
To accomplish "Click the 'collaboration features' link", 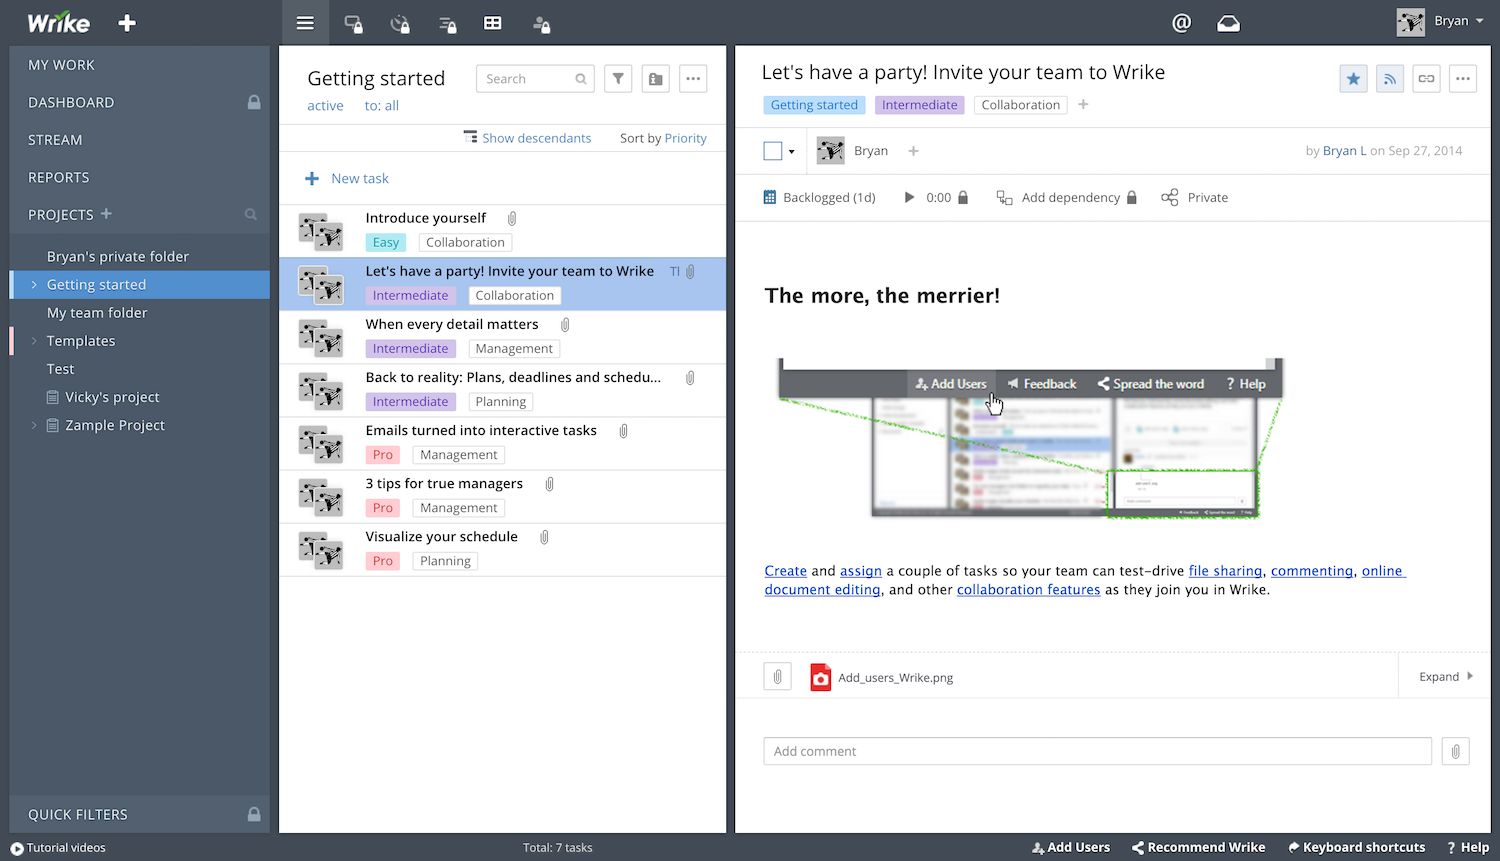I will coord(1028,590).
